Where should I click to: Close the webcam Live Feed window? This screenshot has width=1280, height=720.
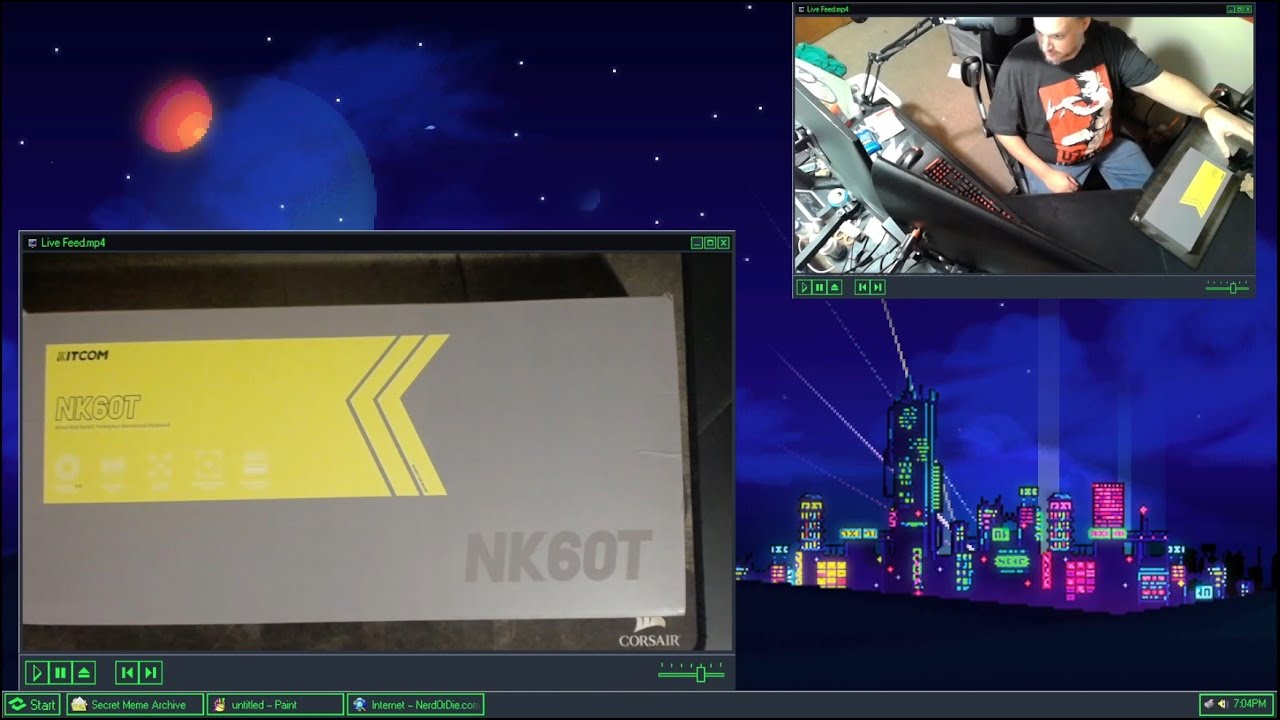(x=1247, y=9)
